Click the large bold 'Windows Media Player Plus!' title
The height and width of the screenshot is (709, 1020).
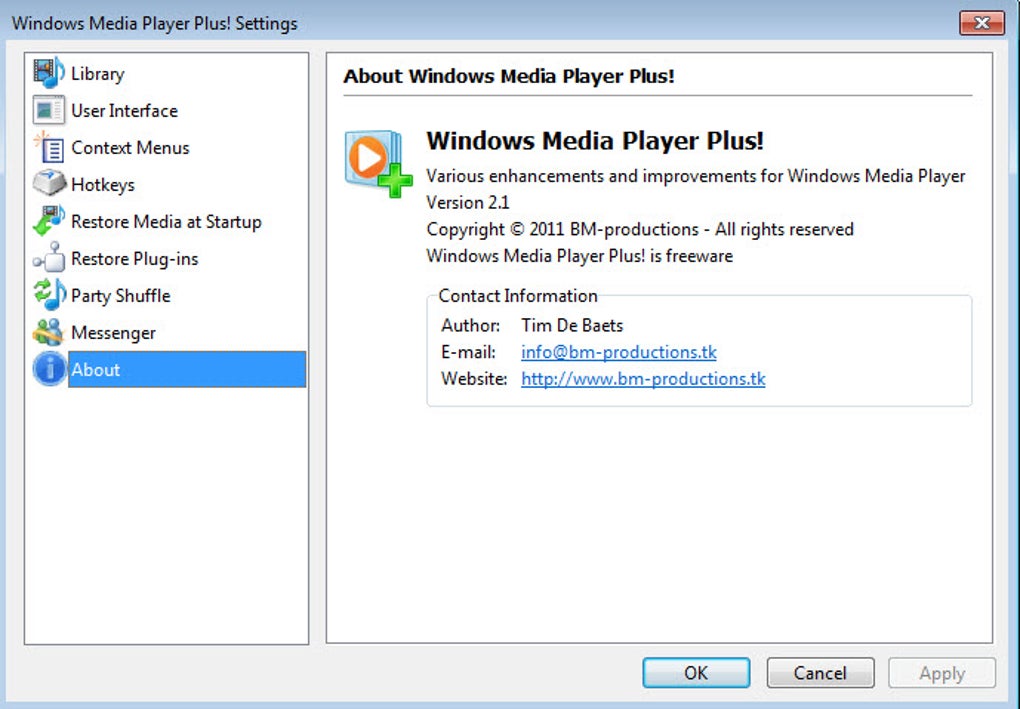(x=595, y=140)
